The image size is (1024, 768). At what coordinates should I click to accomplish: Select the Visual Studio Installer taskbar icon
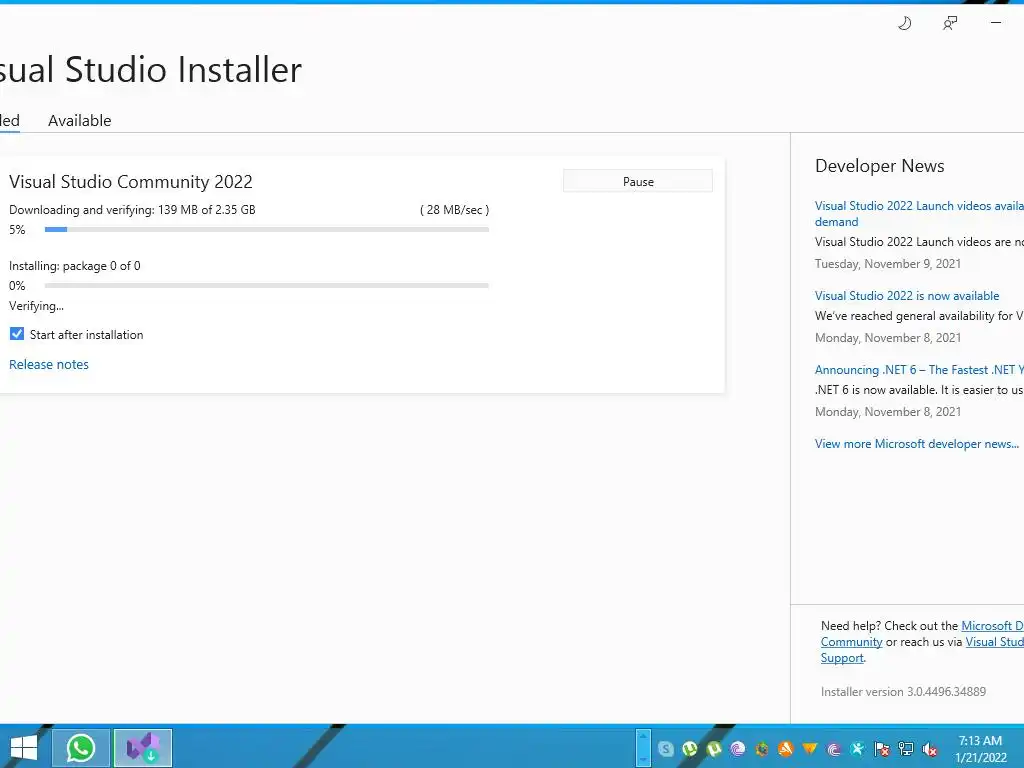143,748
